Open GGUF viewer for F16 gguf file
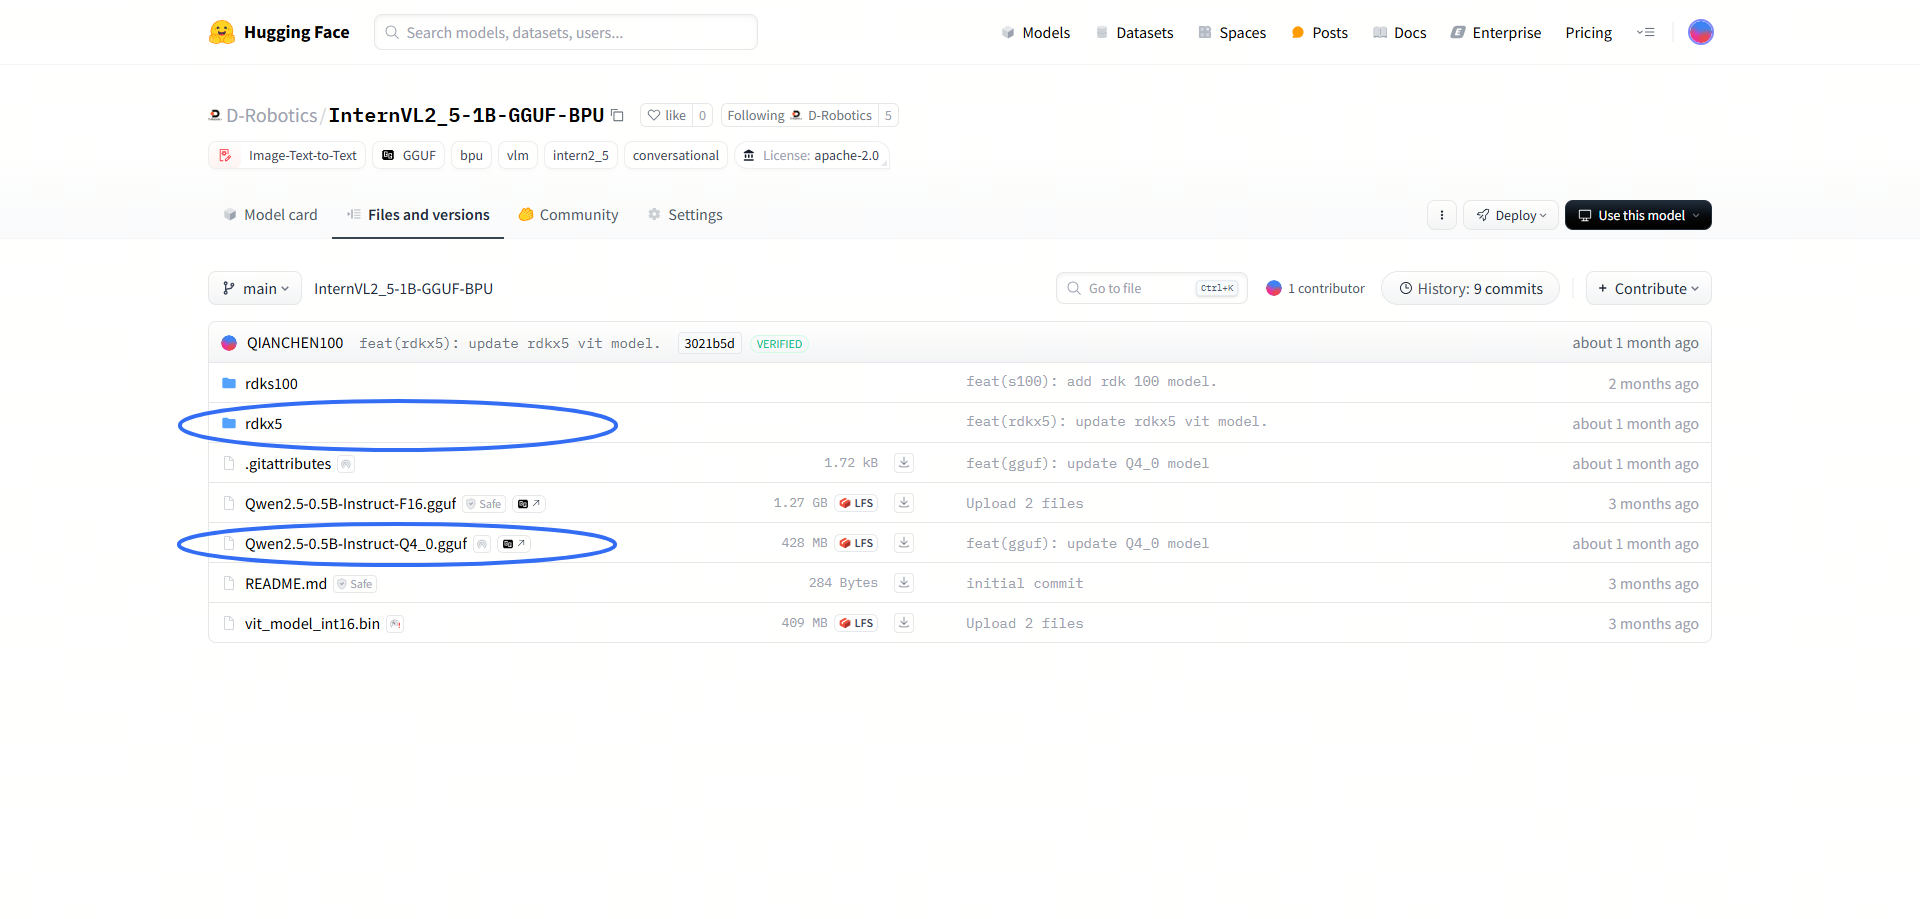This screenshot has height=919, width=1920. (x=529, y=503)
